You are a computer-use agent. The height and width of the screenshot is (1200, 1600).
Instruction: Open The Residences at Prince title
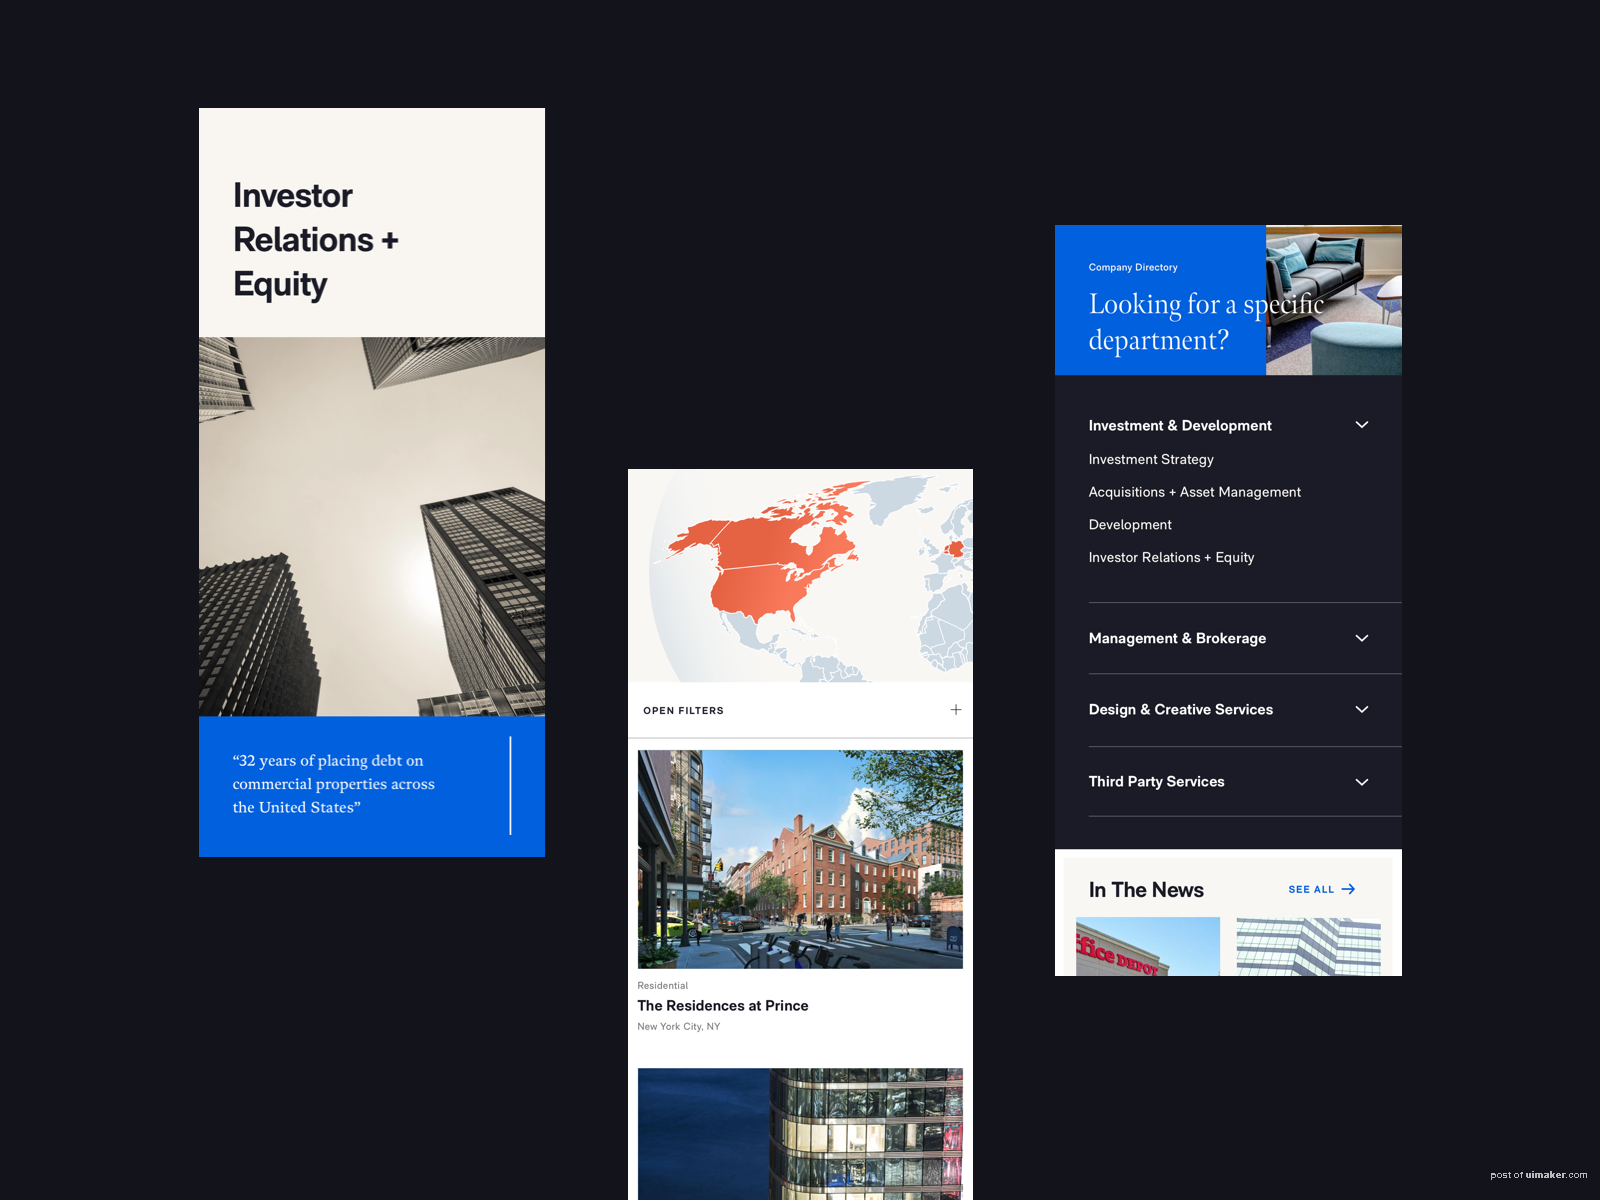(x=723, y=1006)
